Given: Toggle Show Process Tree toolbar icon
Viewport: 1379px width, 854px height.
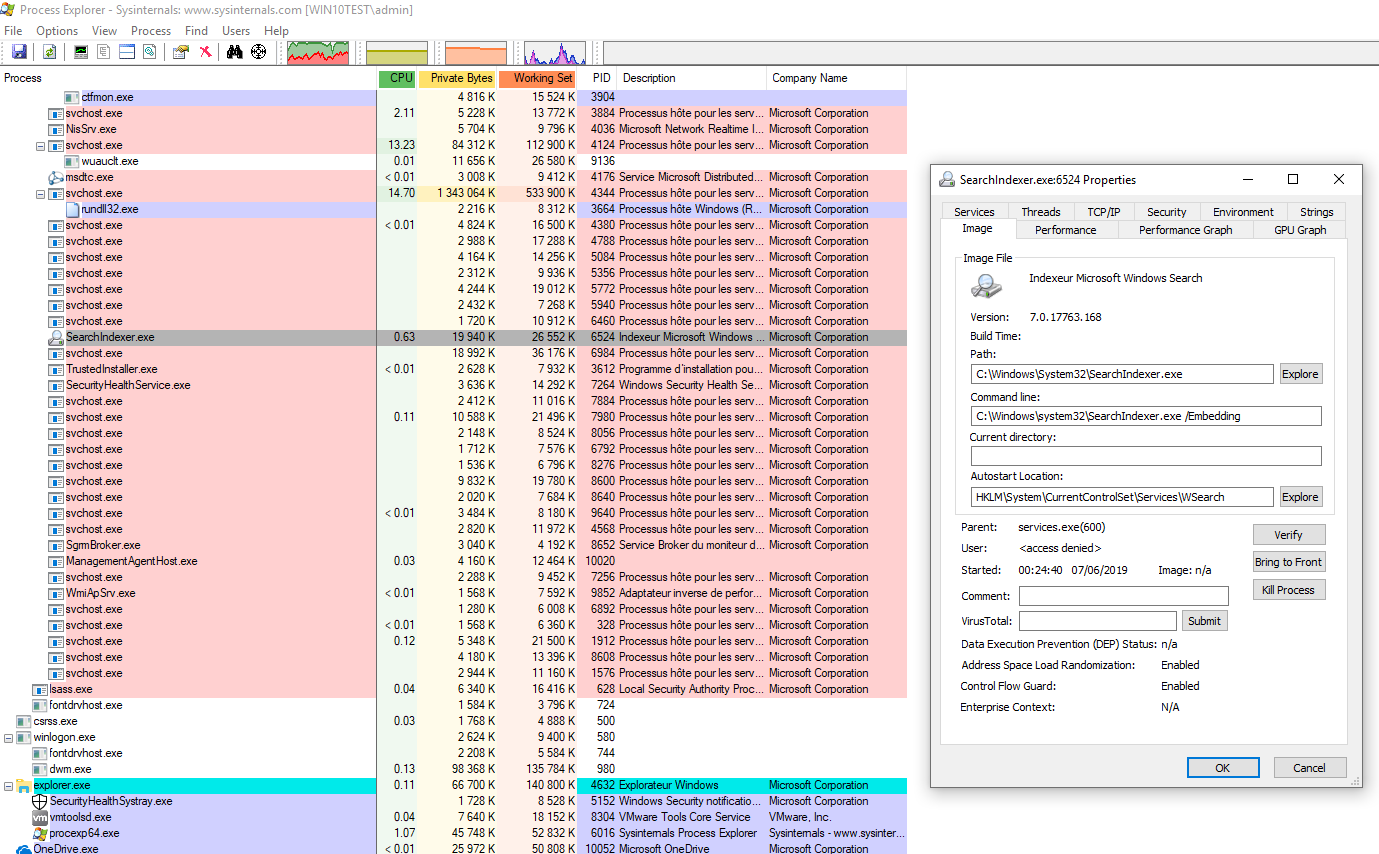Looking at the screenshot, I should [x=104, y=52].
